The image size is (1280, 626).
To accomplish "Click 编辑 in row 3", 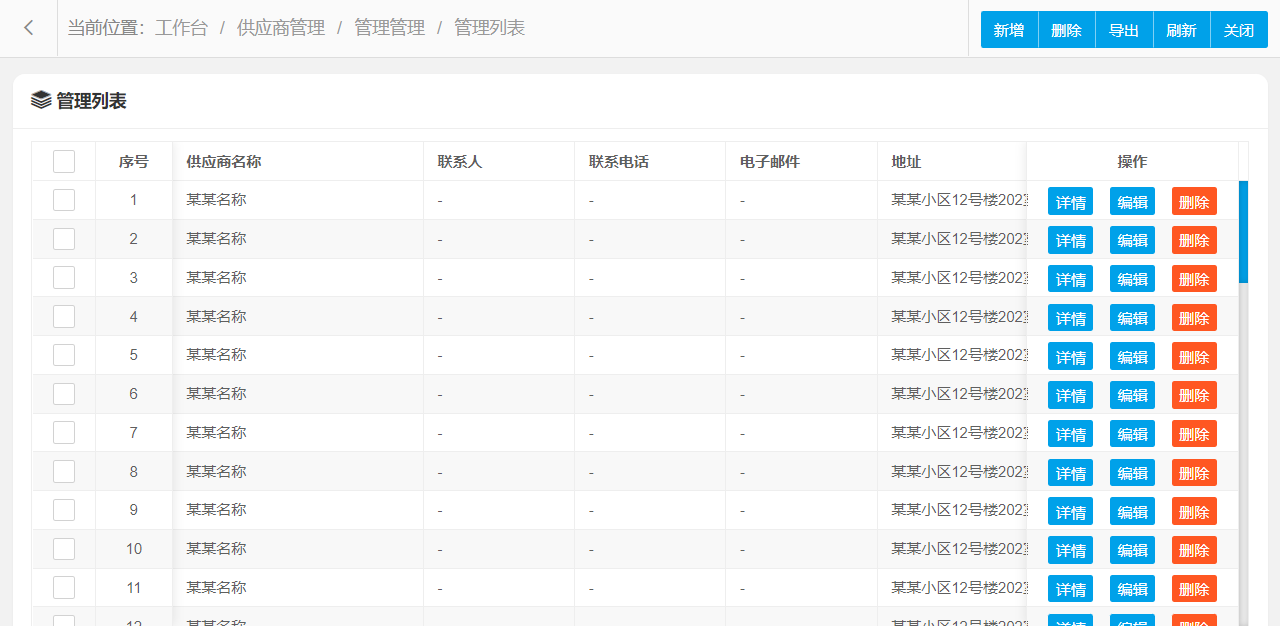I will pos(1132,279).
